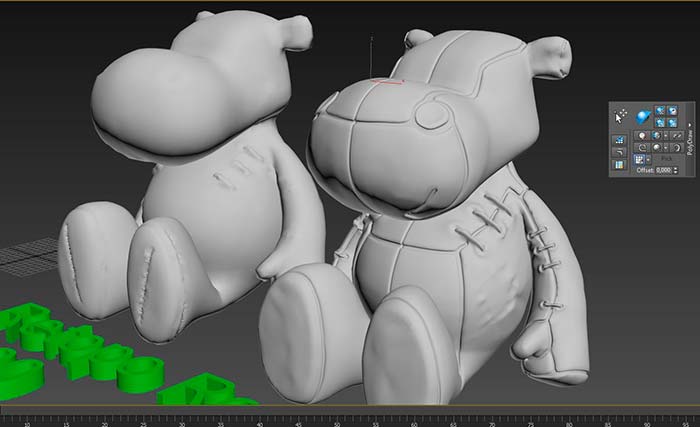Click the Offset spinner arrows

[x=675, y=170]
